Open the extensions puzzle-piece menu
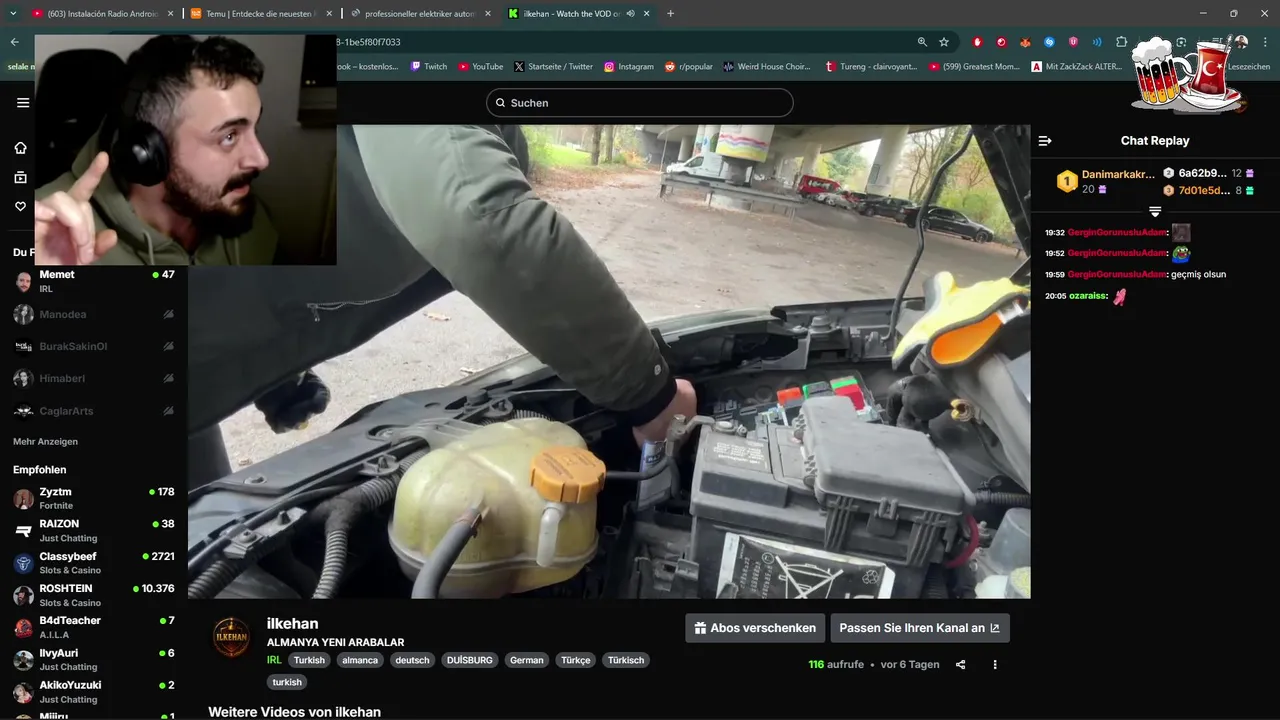1280x720 pixels. tap(1121, 42)
